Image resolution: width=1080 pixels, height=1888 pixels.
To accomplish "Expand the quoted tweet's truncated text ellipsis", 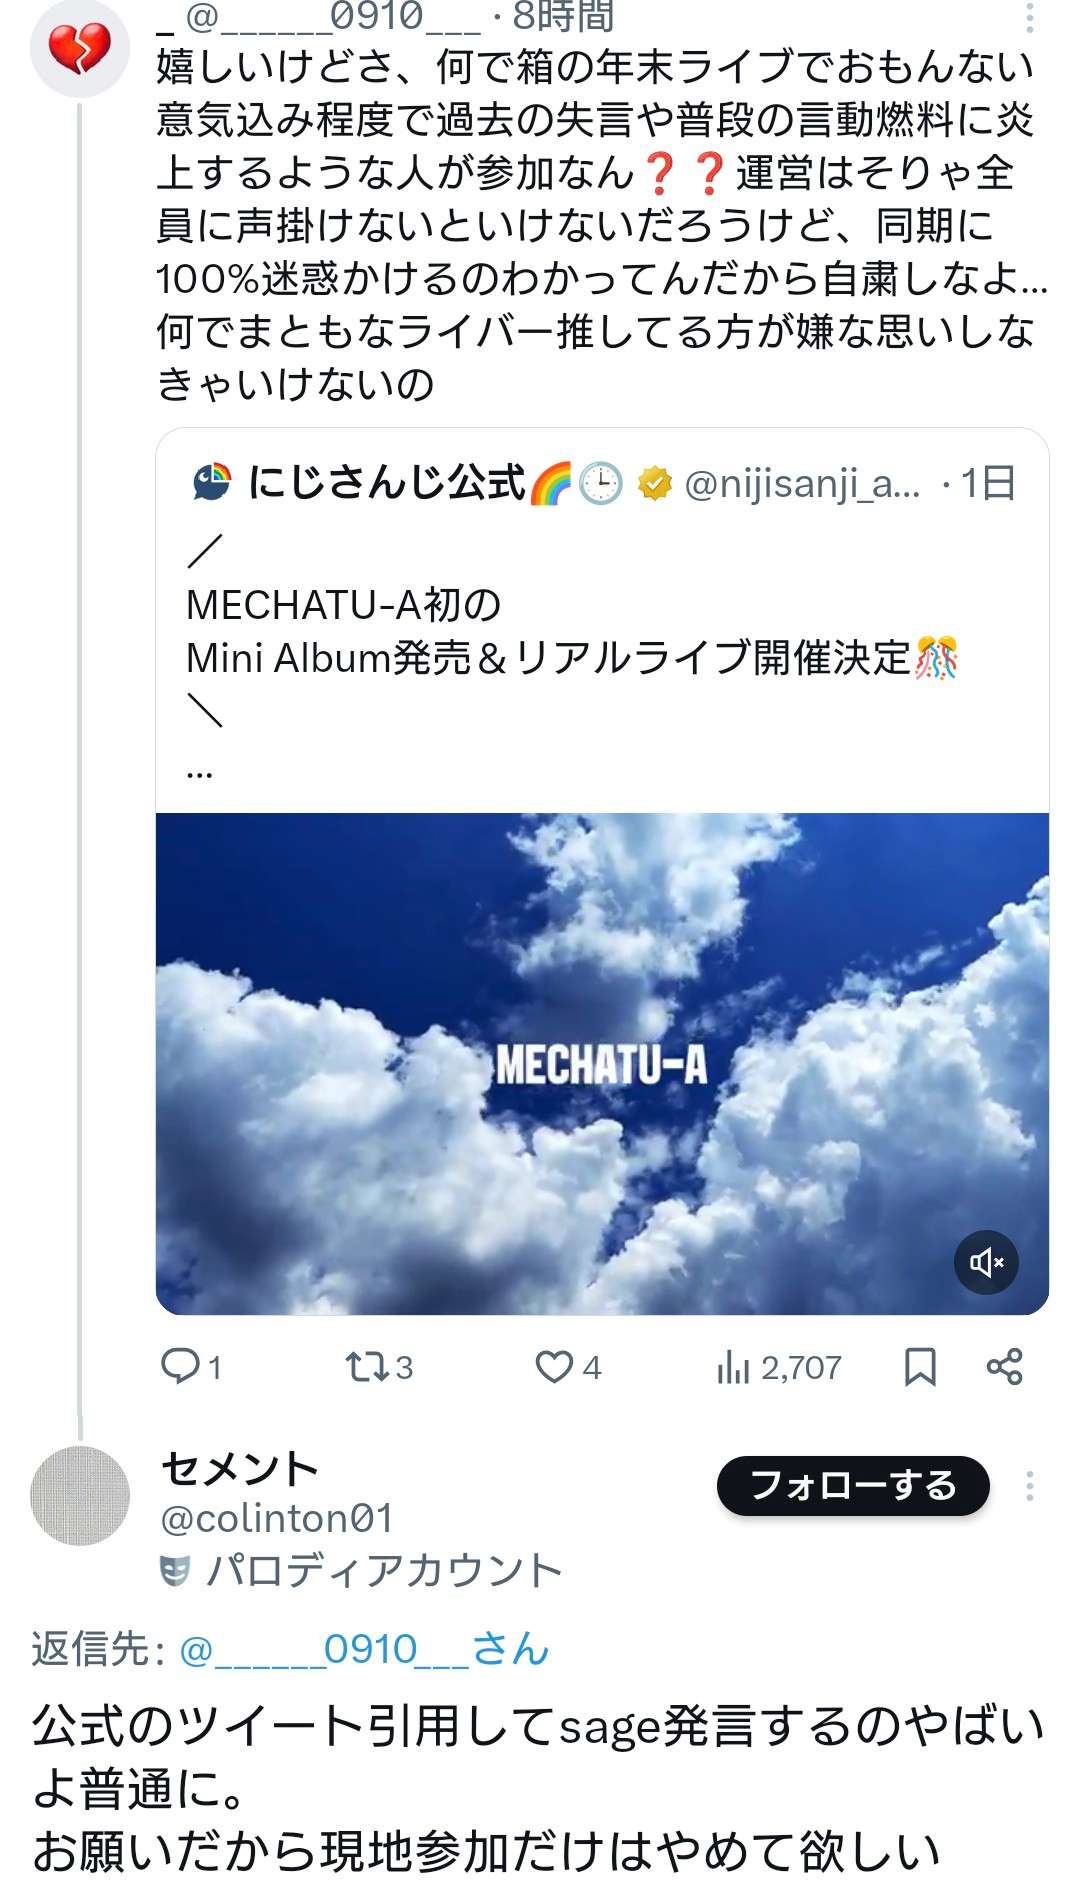I will (200, 770).
